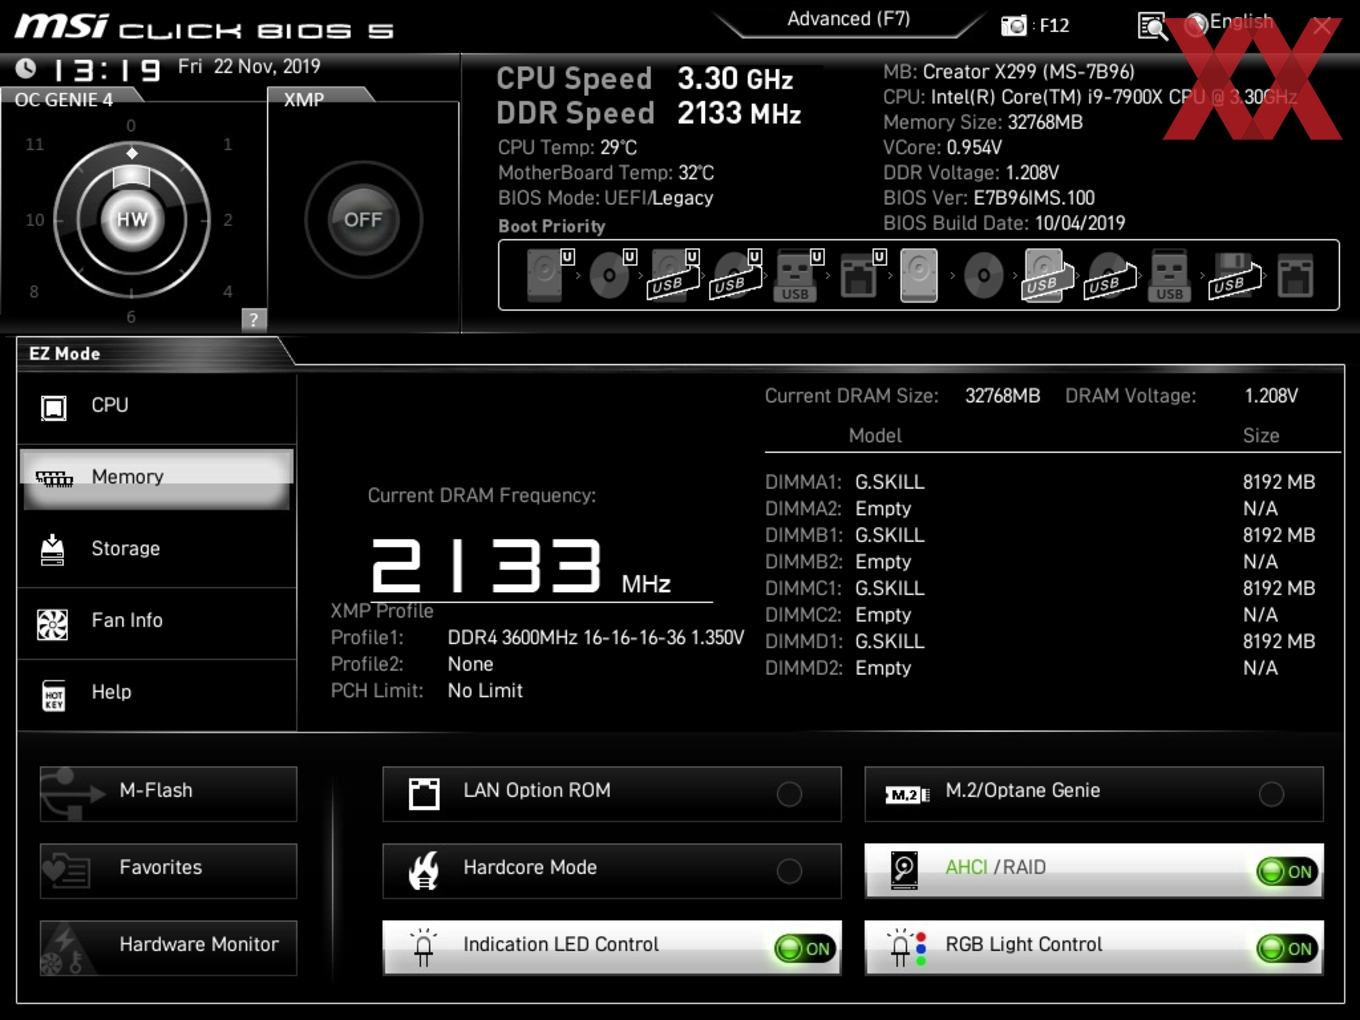Image resolution: width=1360 pixels, height=1020 pixels.
Task: Select the legacy hard disk boot icon
Action: (x=919, y=275)
